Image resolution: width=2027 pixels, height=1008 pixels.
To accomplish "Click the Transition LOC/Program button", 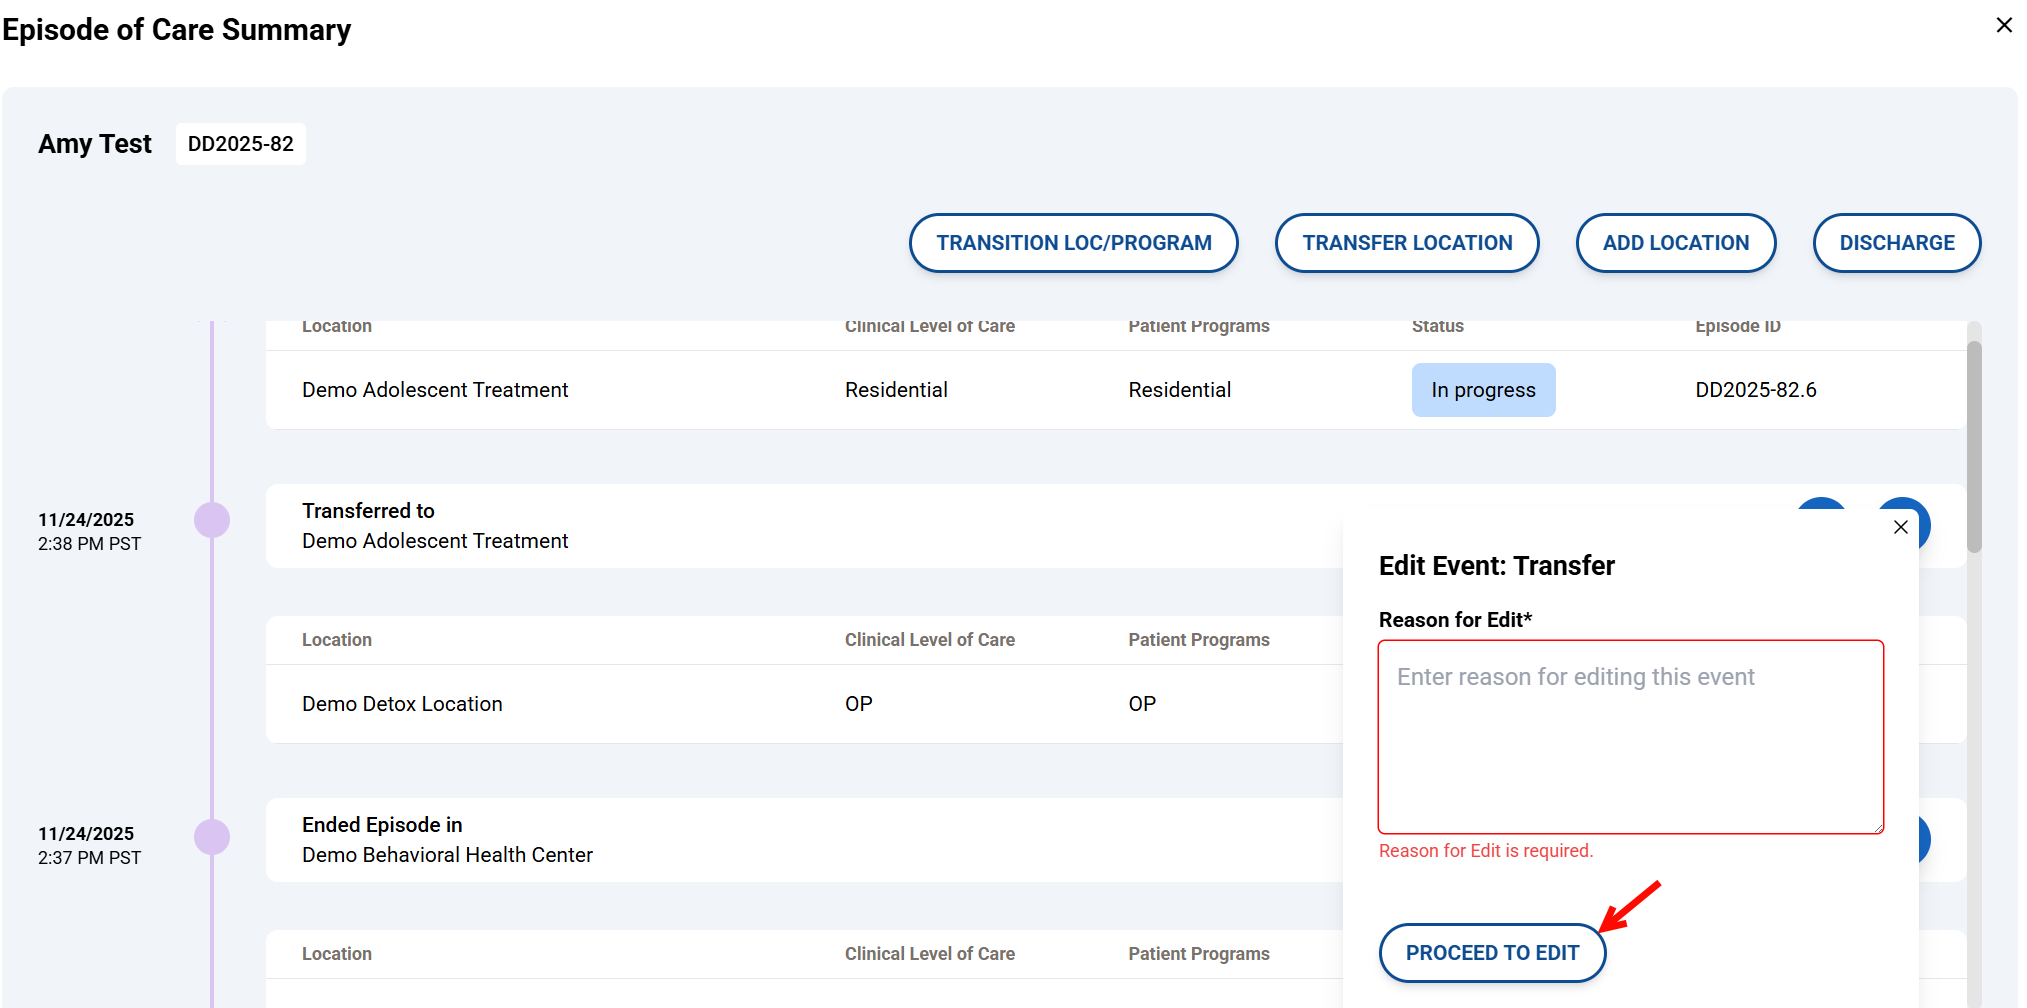I will [x=1073, y=243].
